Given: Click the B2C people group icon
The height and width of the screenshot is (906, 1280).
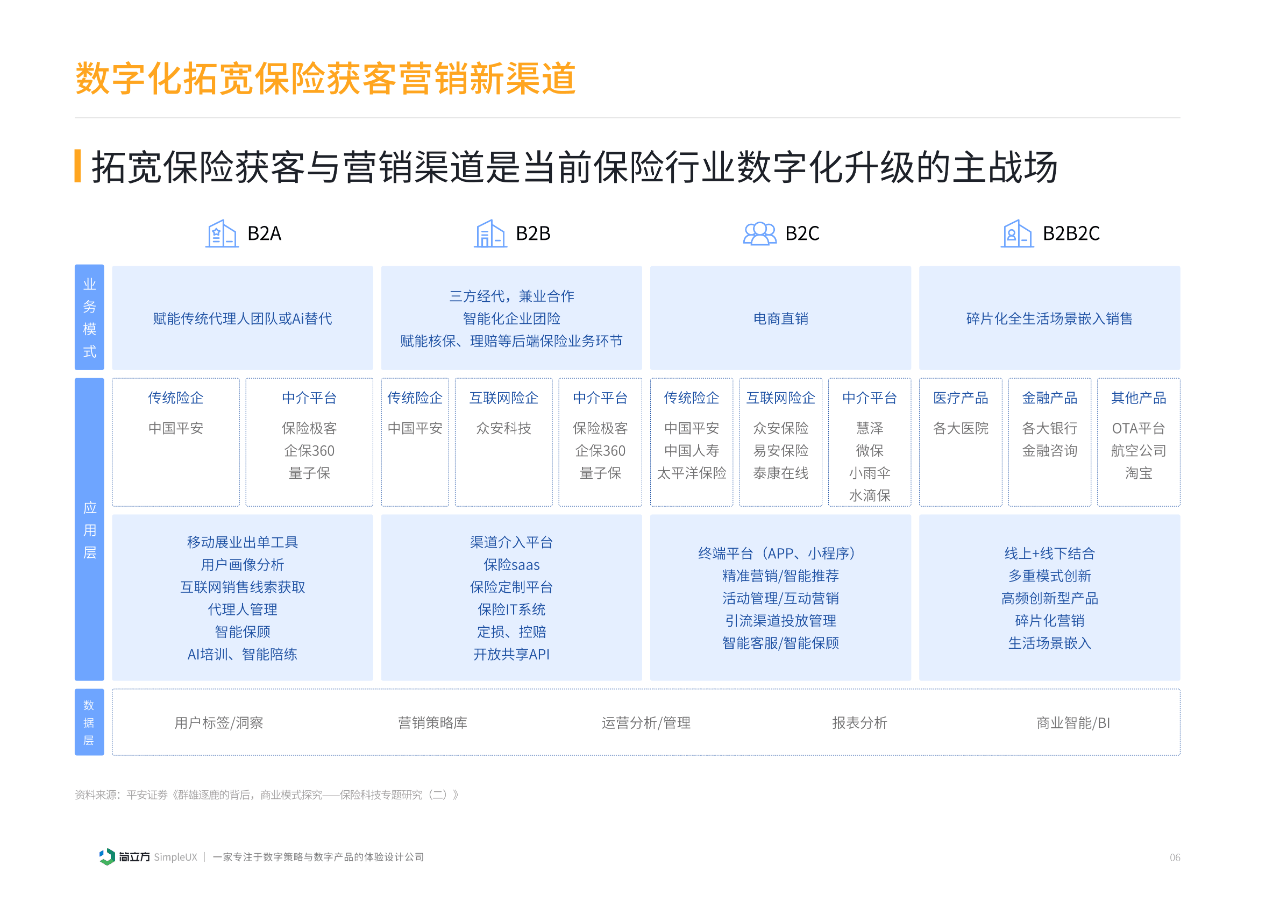Looking at the screenshot, I should coord(760,234).
